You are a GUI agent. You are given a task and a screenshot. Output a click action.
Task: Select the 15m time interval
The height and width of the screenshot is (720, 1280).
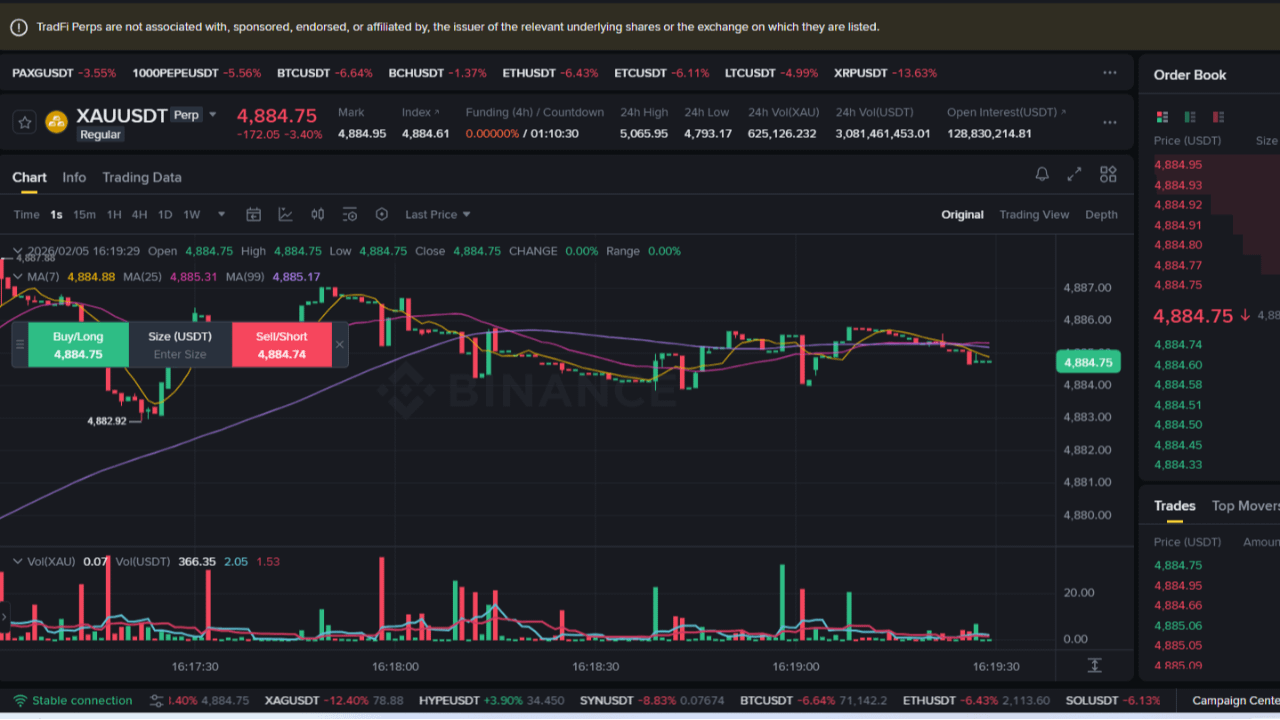[x=84, y=214]
